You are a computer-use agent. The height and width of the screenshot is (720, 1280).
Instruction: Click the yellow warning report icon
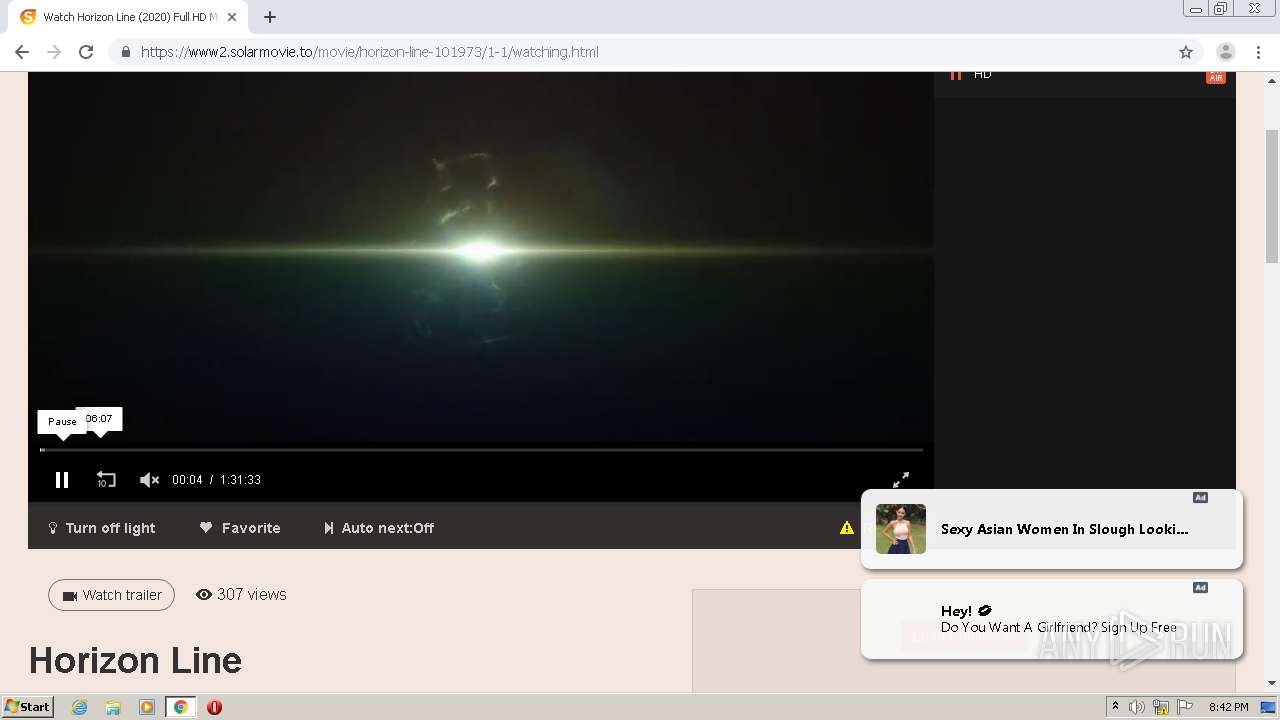(847, 528)
